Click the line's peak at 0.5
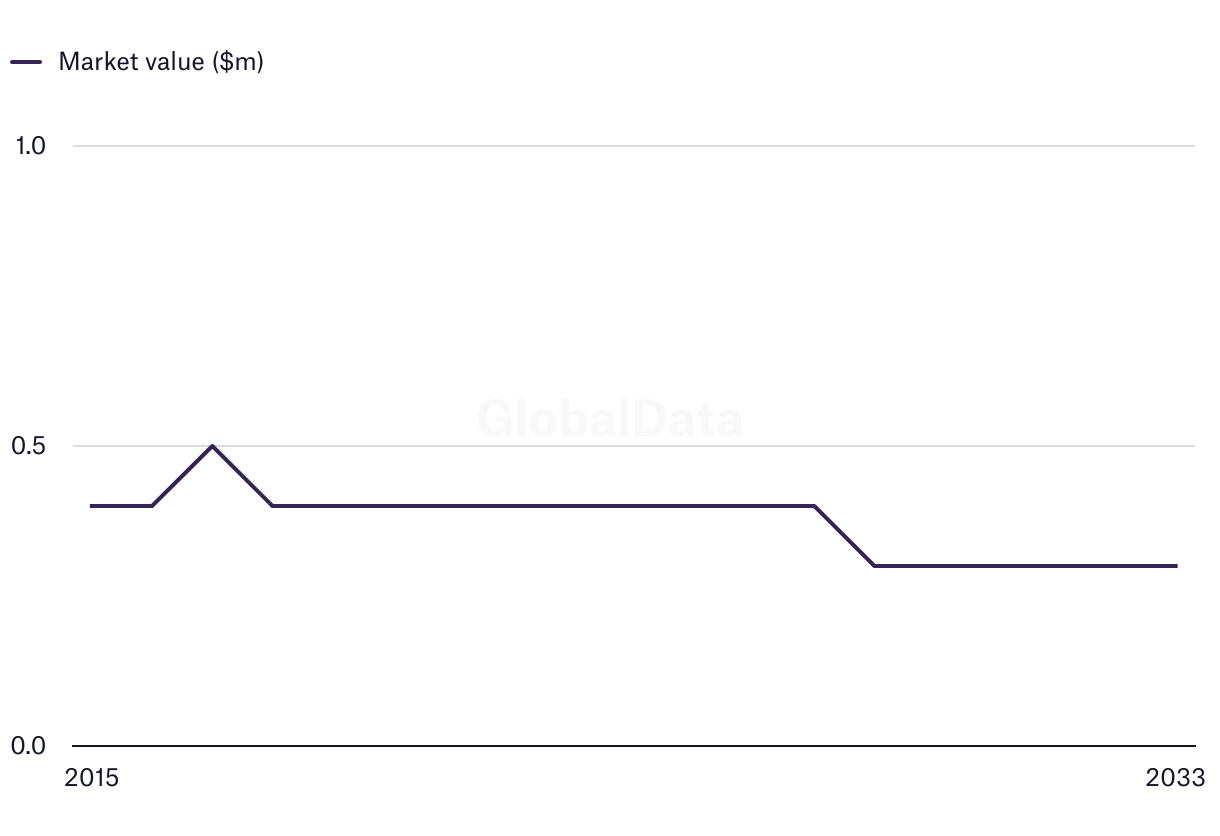Screen dimensions: 1220x836 pos(212,446)
